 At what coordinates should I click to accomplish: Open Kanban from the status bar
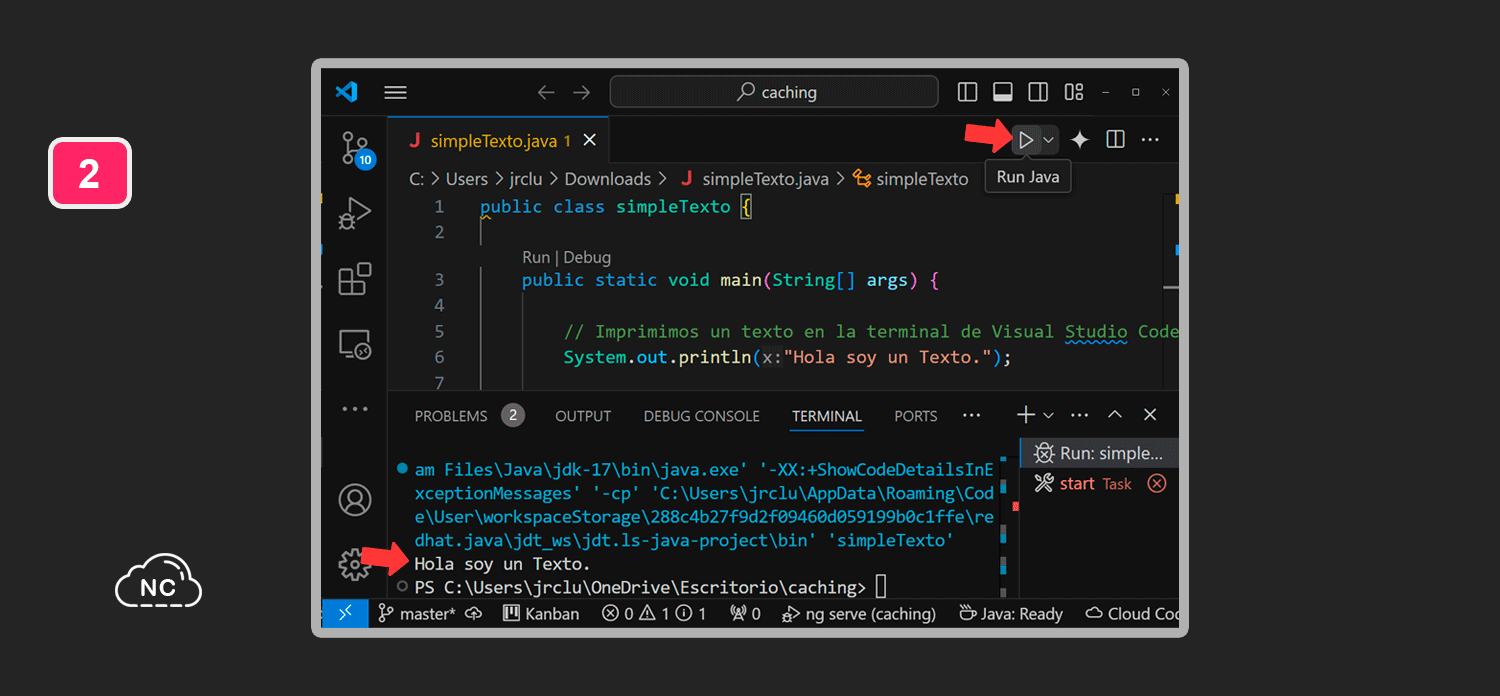coord(541,614)
